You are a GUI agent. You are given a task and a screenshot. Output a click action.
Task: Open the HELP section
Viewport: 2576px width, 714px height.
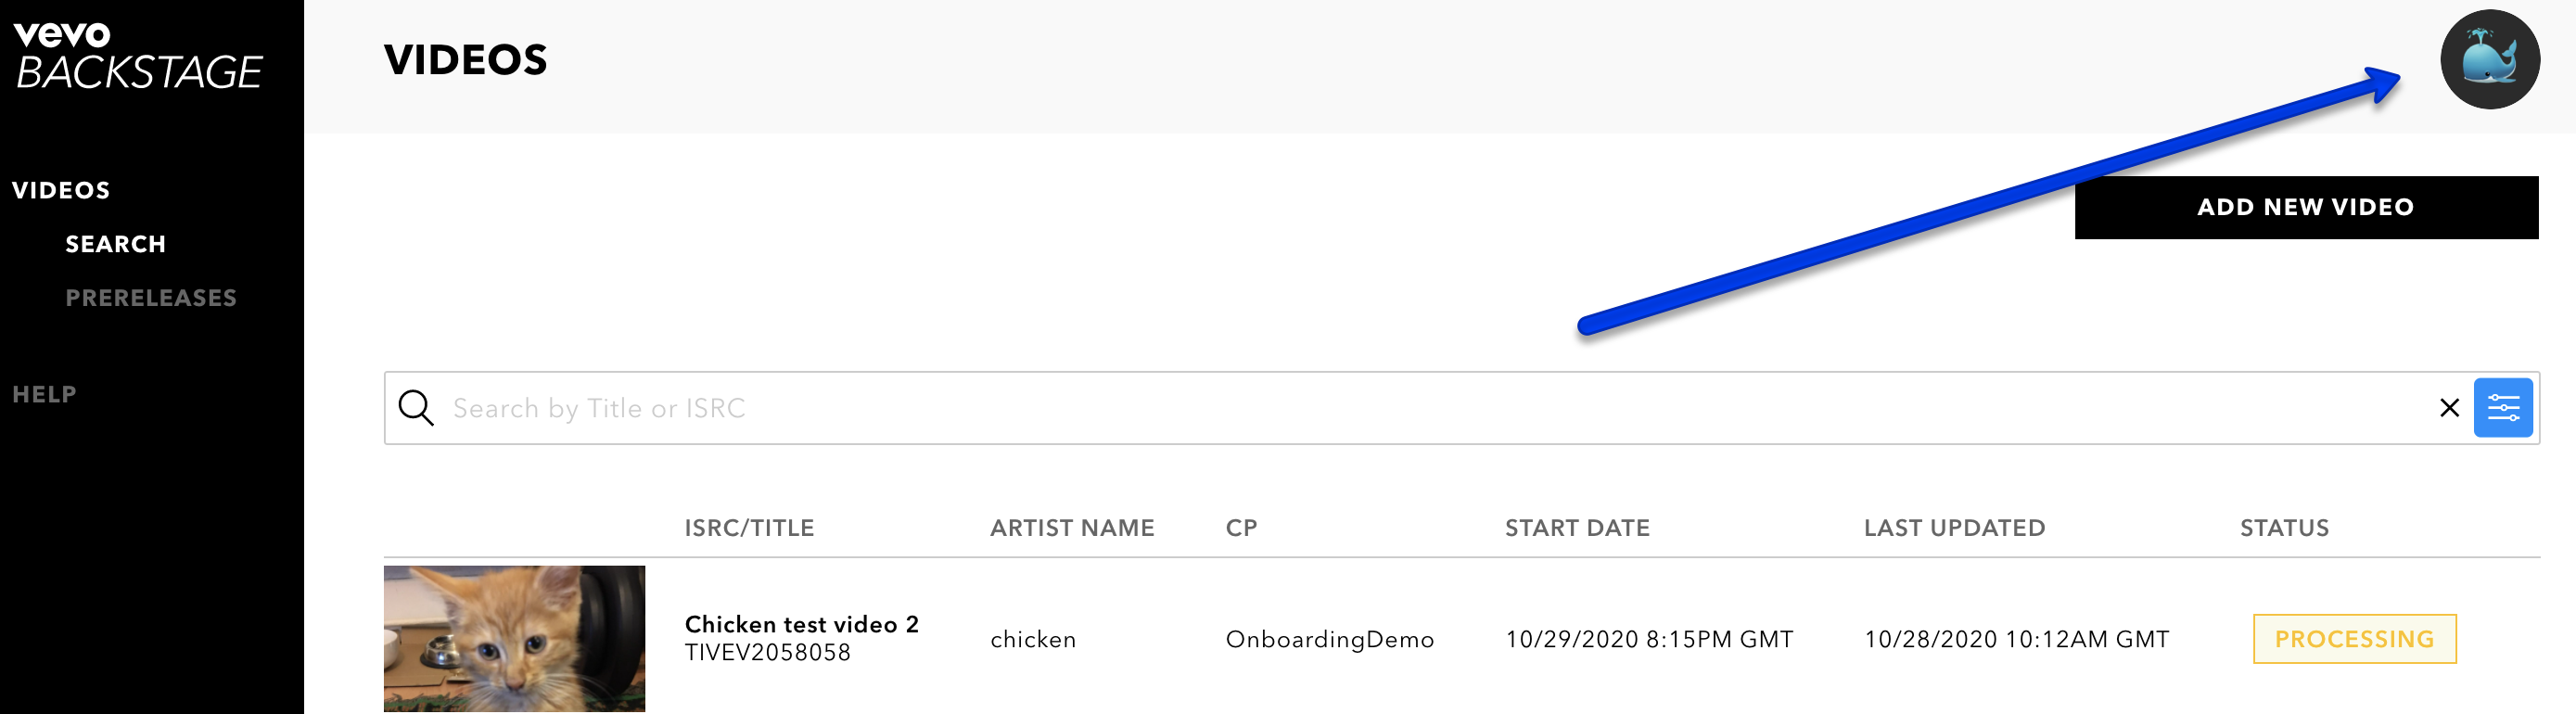click(x=44, y=395)
